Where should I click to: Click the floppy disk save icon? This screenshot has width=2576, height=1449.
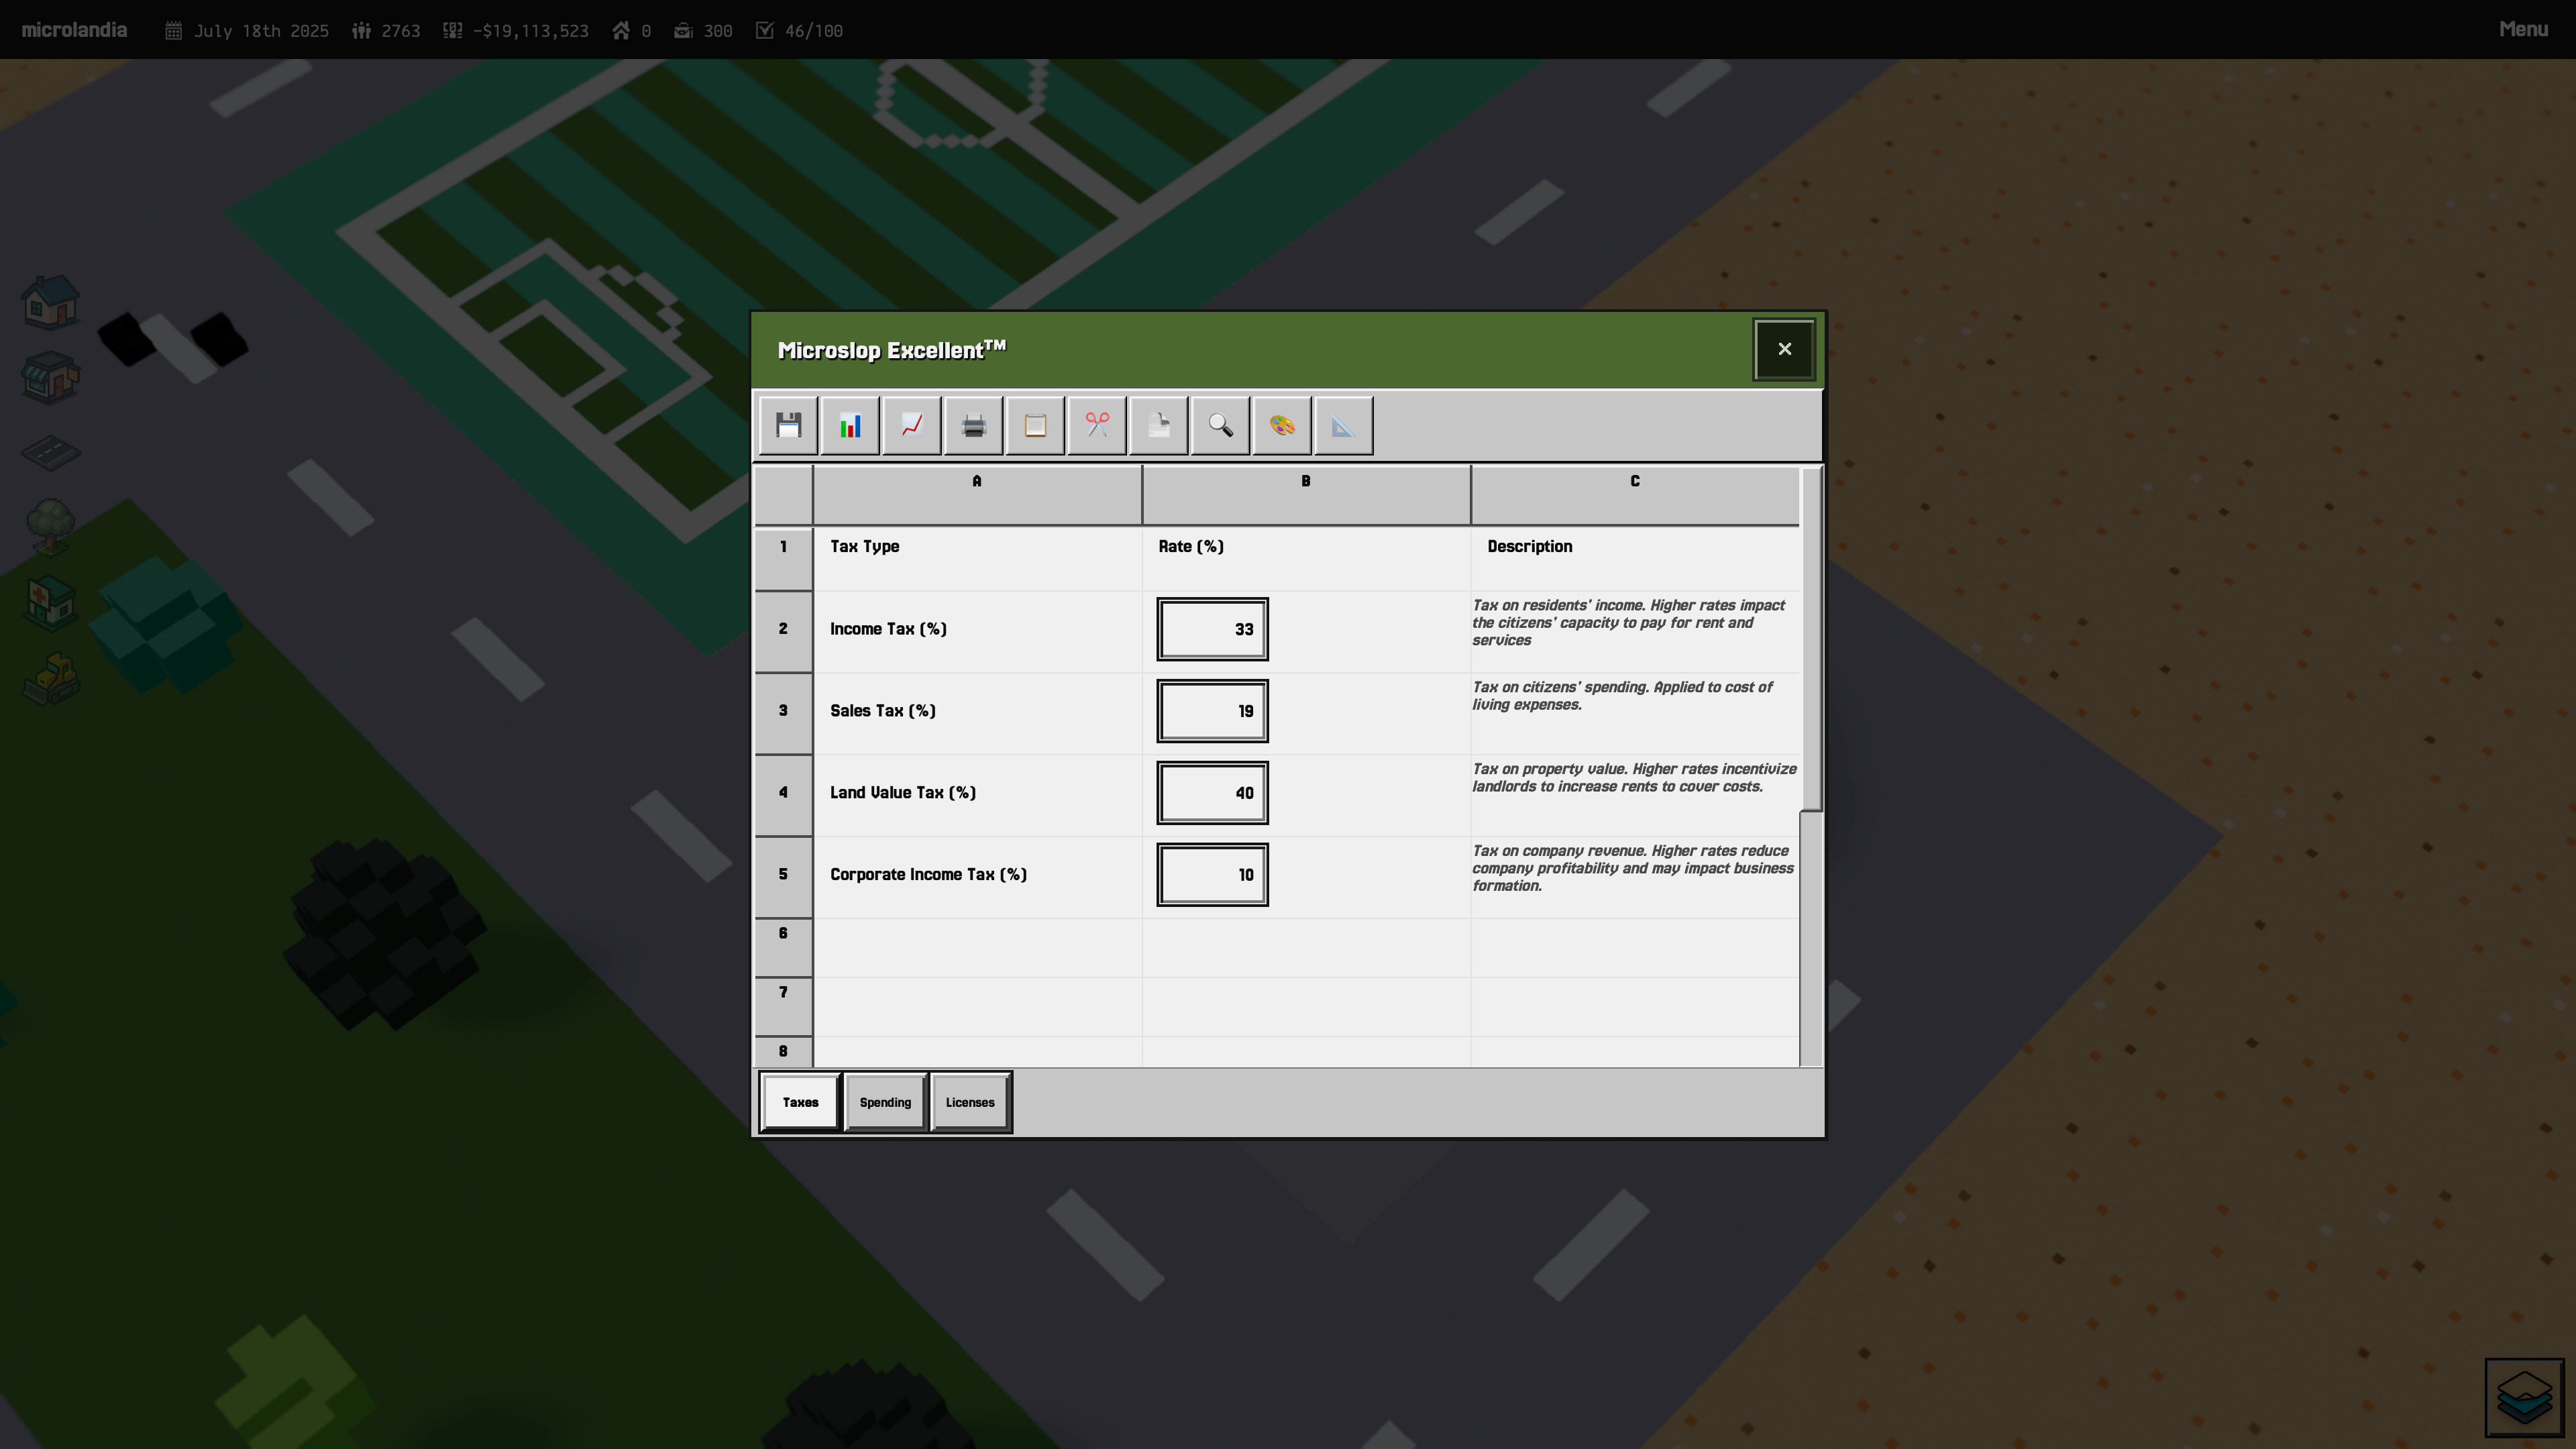point(788,426)
